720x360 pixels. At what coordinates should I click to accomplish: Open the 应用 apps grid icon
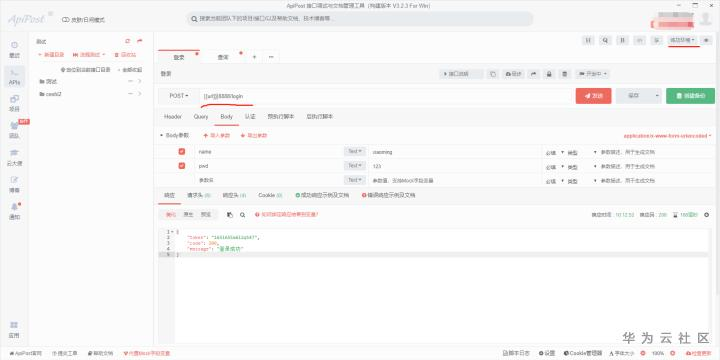[x=14, y=329]
